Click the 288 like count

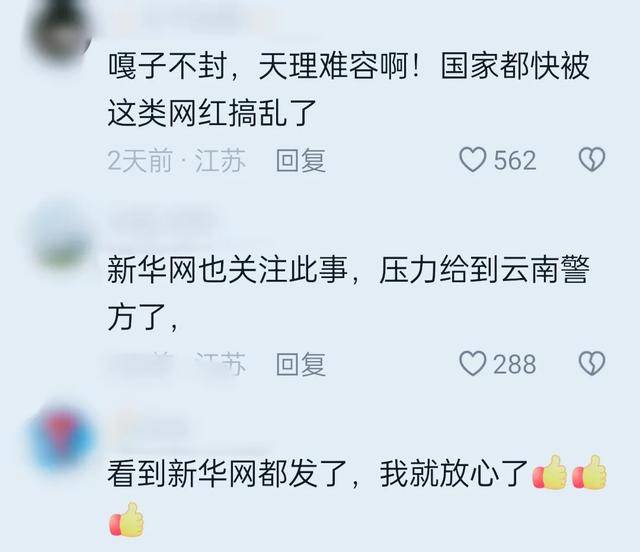[514, 364]
